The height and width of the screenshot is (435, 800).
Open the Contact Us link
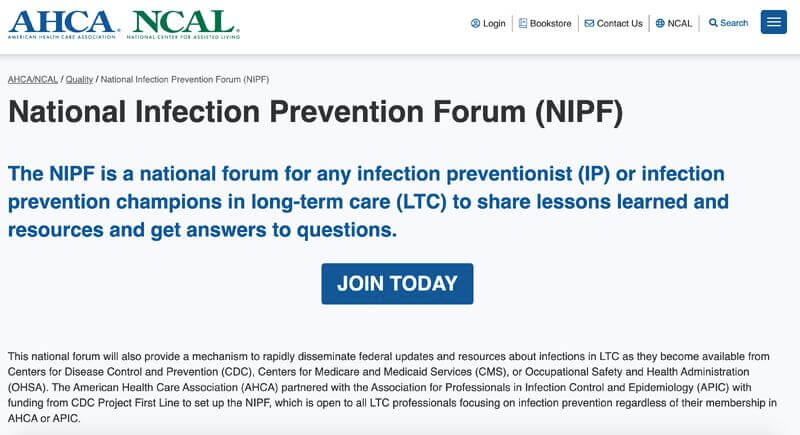click(619, 23)
